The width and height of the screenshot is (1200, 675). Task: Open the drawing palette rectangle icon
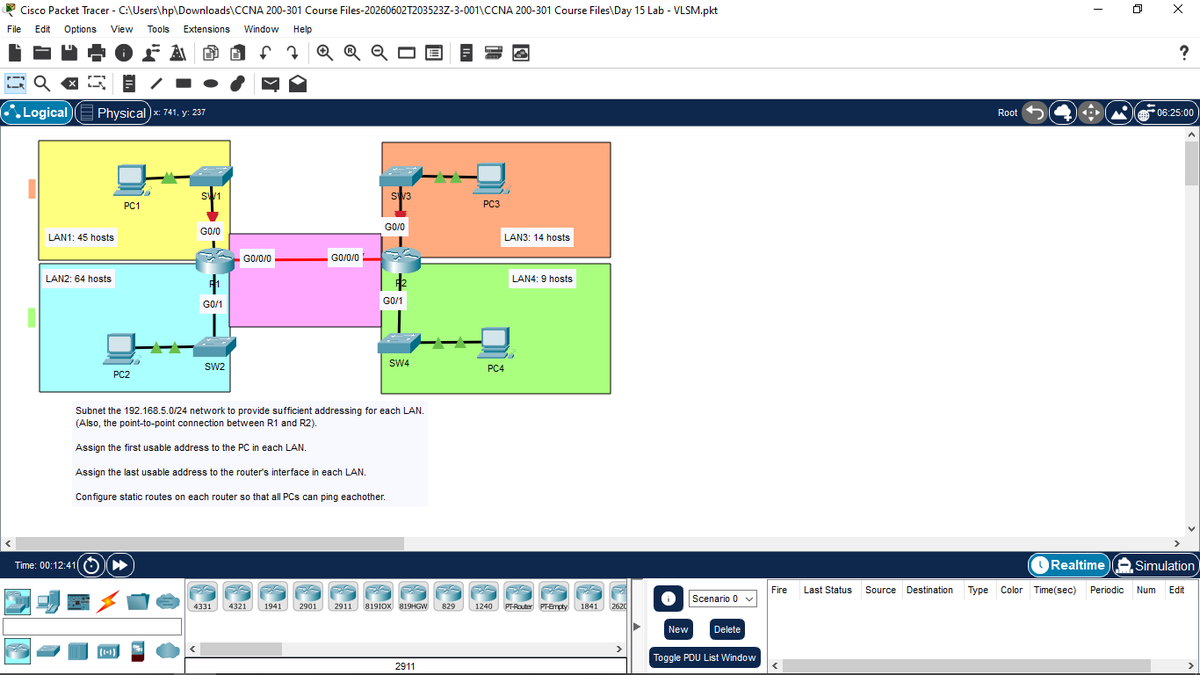point(407,53)
